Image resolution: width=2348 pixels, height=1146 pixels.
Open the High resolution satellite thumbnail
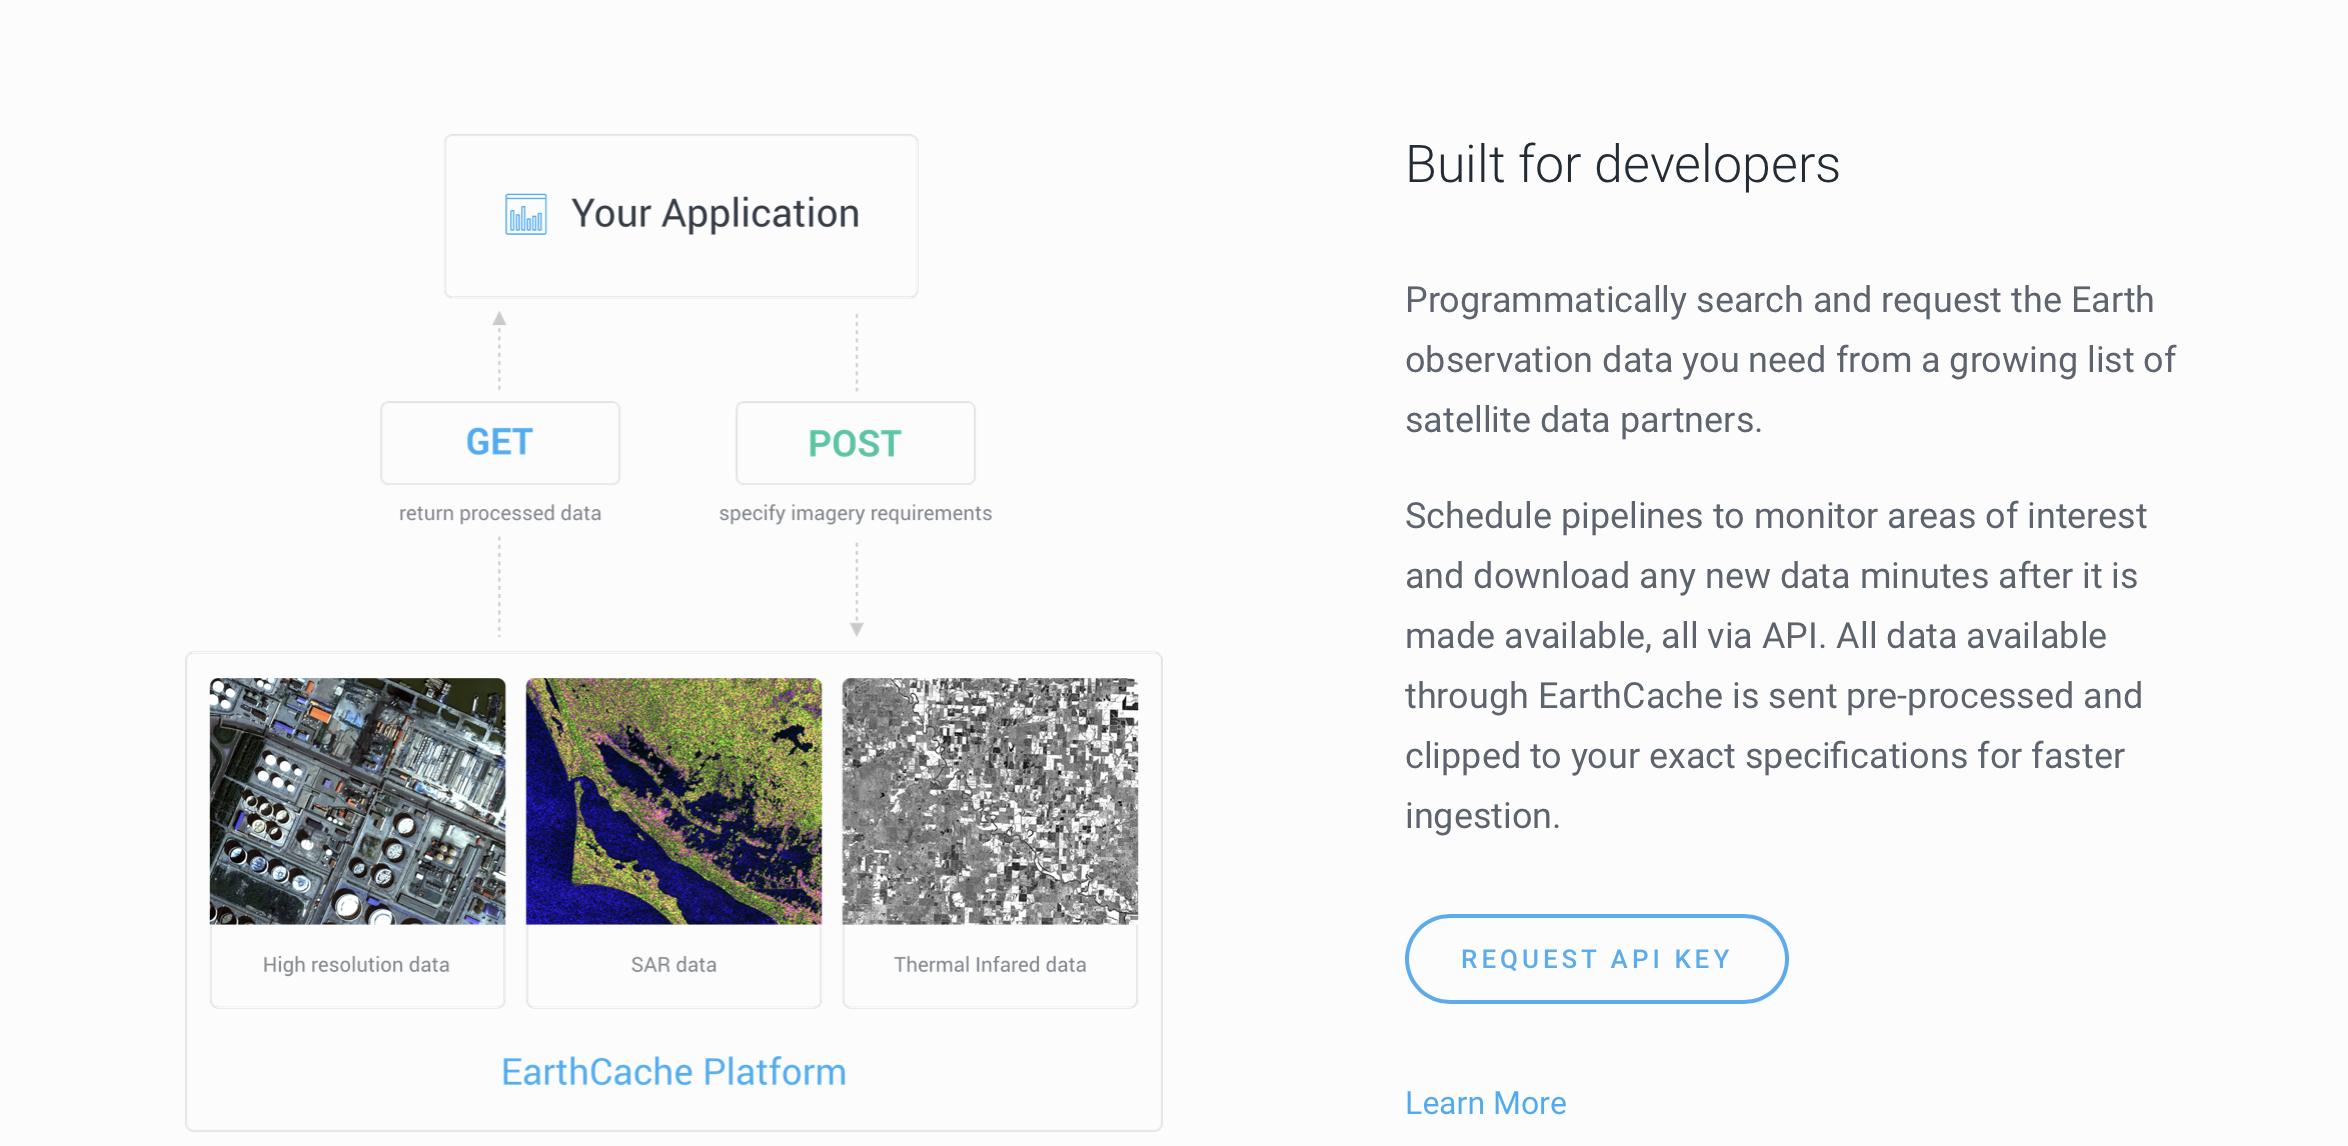(358, 801)
